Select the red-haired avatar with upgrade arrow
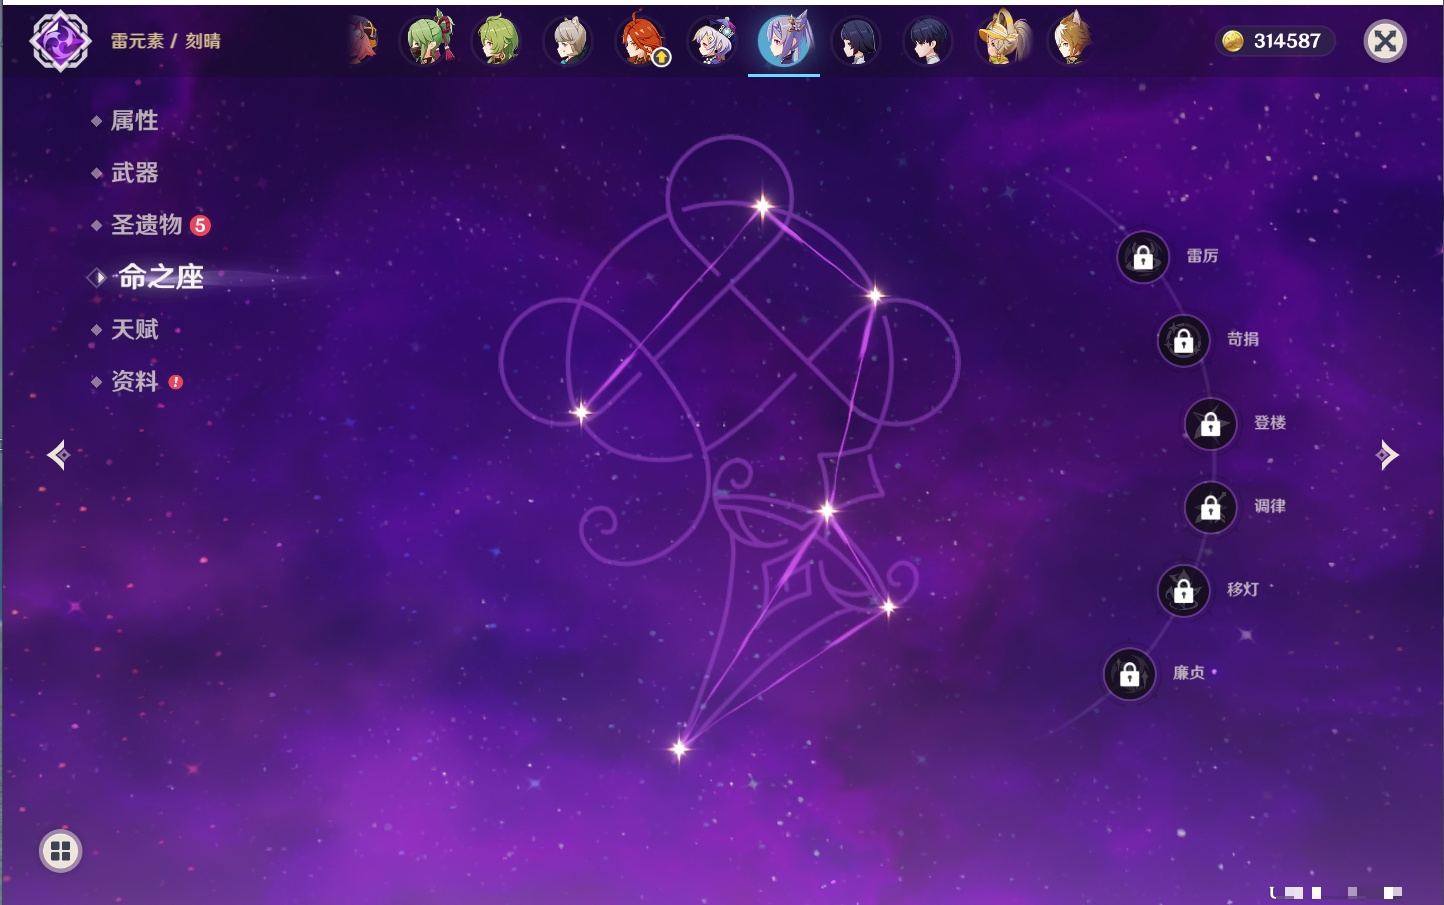The width and height of the screenshot is (1444, 905). 641,41
